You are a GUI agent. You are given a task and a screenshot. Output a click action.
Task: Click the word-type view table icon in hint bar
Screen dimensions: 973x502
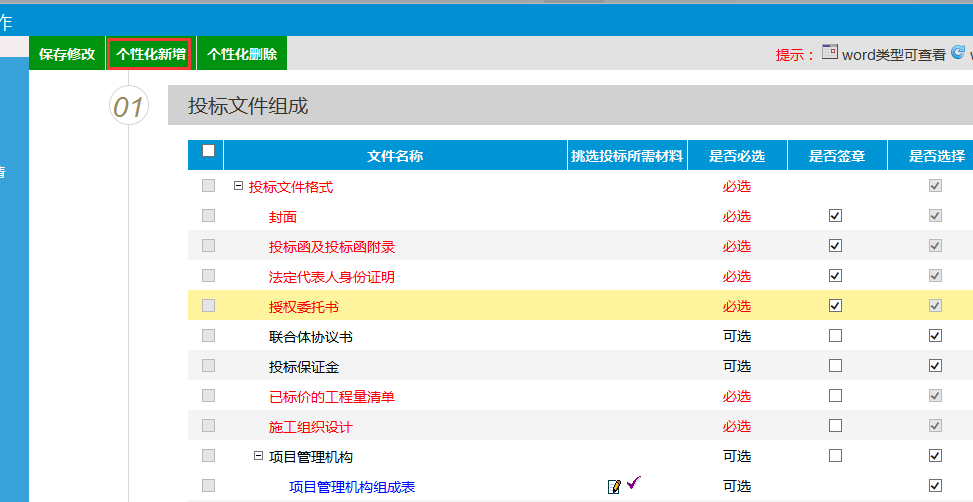pyautogui.click(x=830, y=52)
